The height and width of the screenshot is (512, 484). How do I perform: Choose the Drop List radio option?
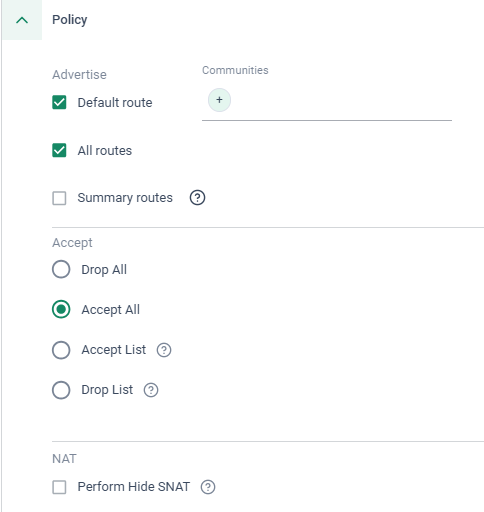tap(61, 390)
